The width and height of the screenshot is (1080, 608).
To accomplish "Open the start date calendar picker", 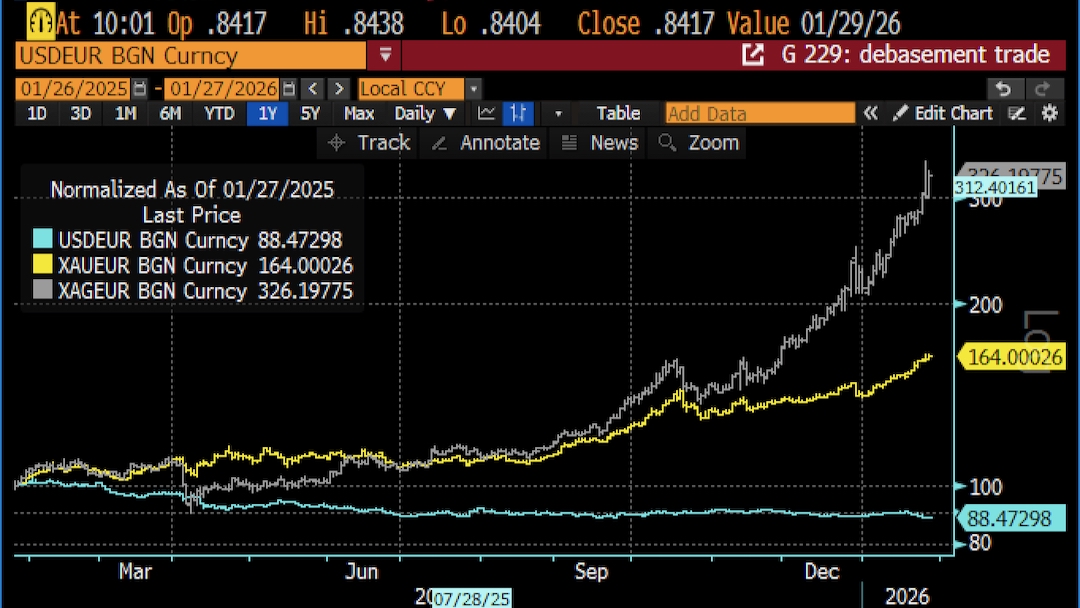I will click(140, 89).
